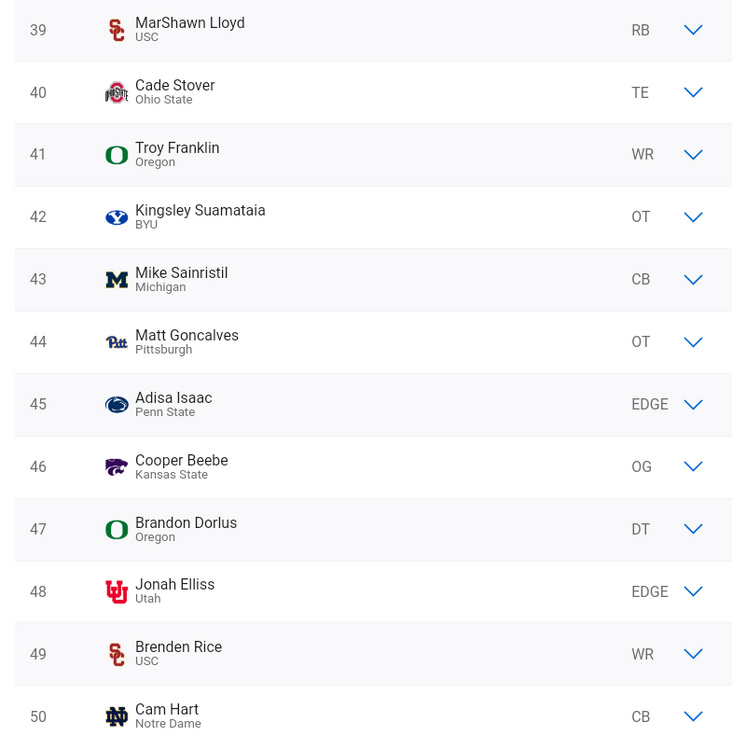Image resolution: width=746 pixels, height=750 pixels.
Task: Click the Kansas State logo by Cooper Beebe
Action: [117, 467]
